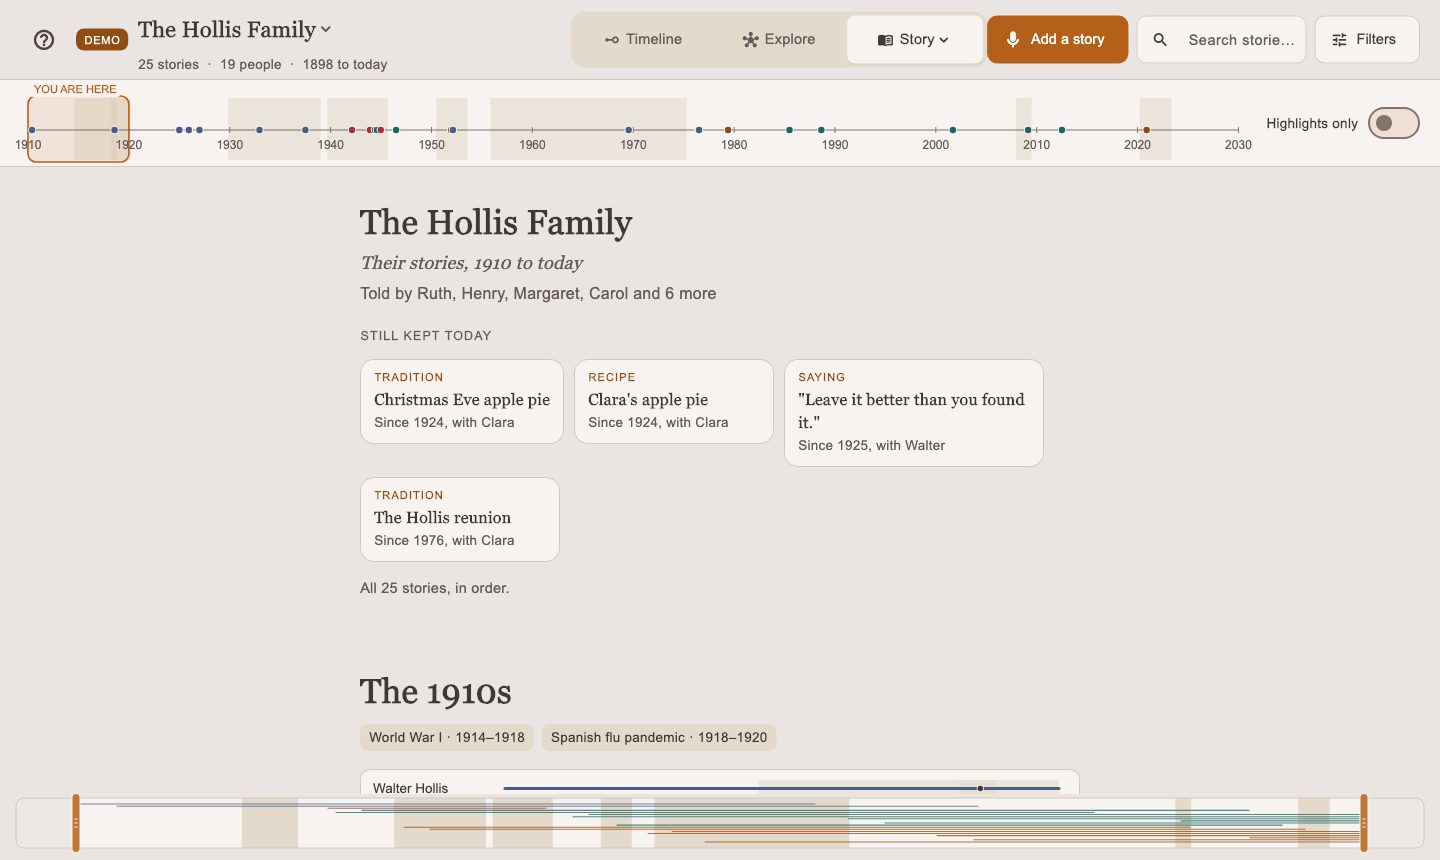1440x860 pixels.
Task: Click the "19 people" count text
Action: (x=251, y=64)
